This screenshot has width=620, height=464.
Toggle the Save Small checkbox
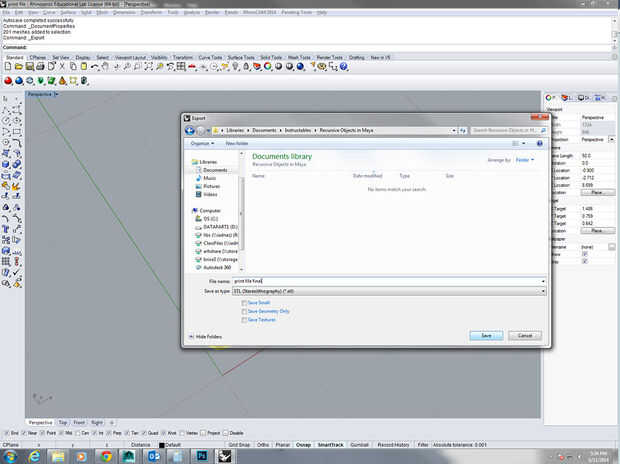[x=244, y=303]
